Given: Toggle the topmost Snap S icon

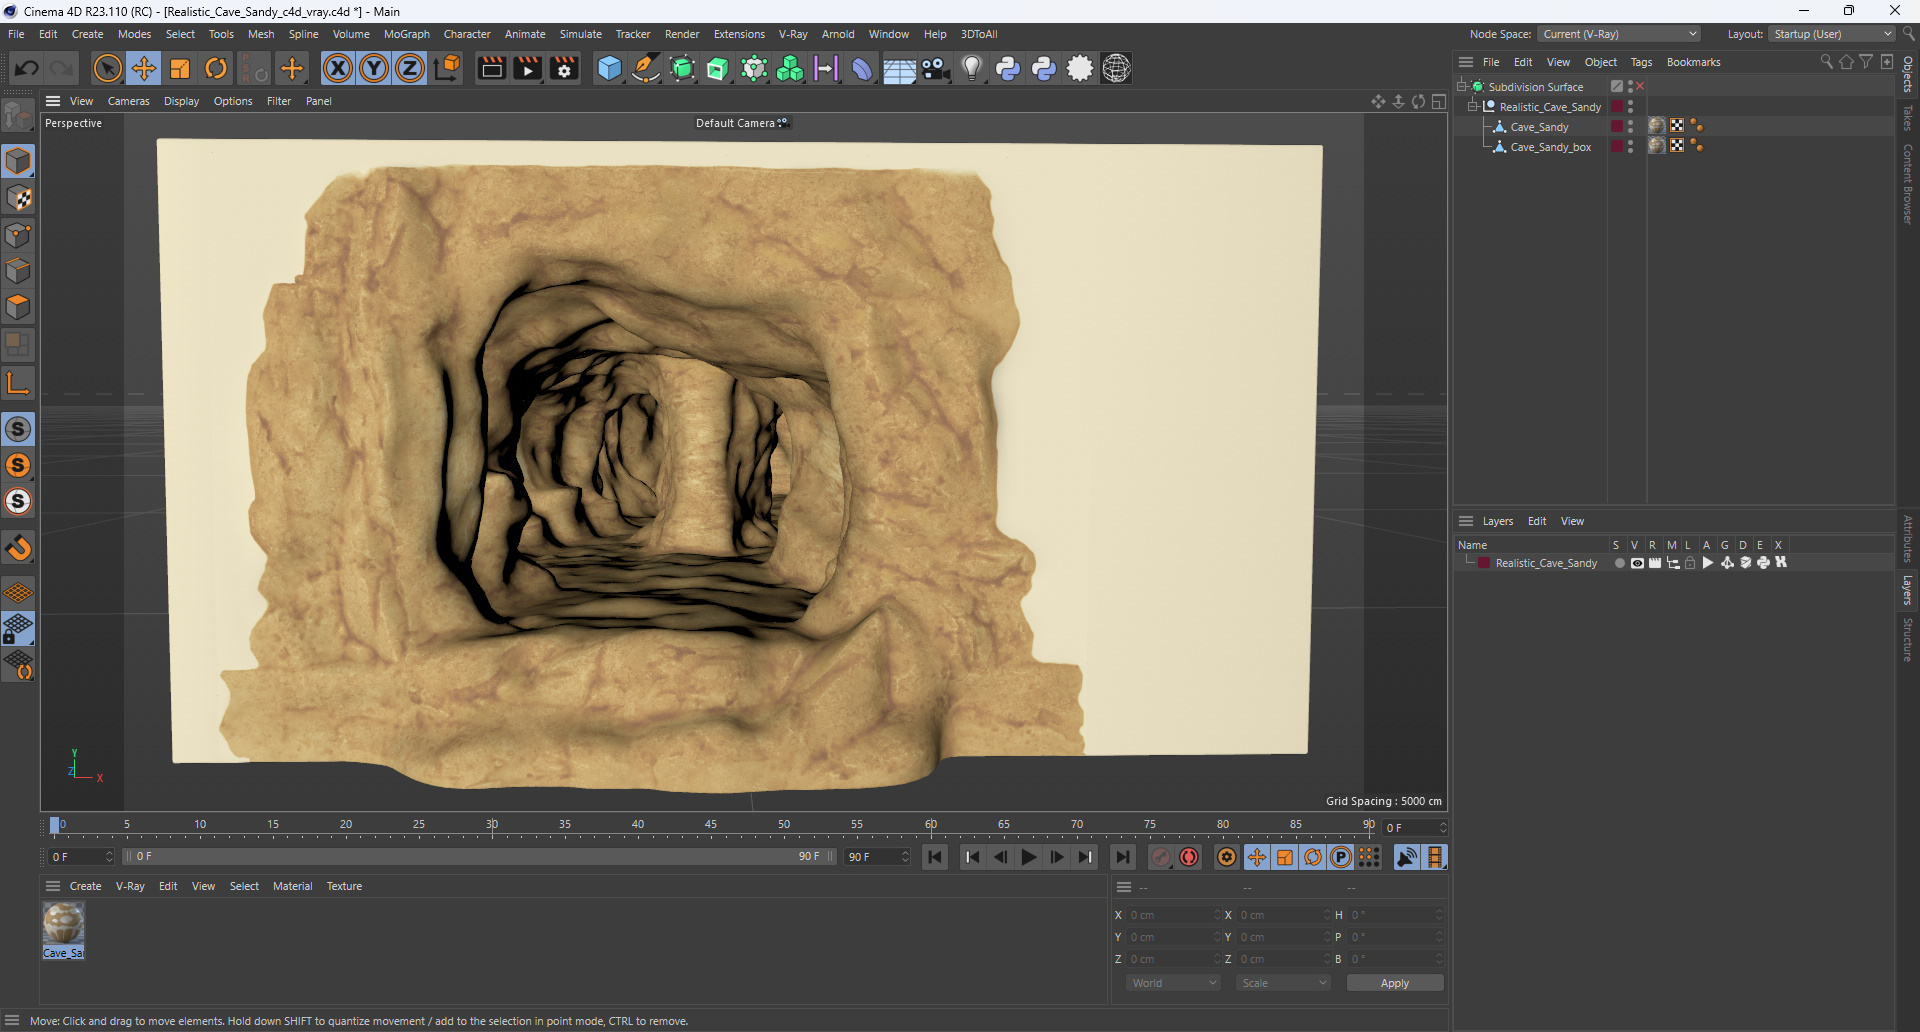Looking at the screenshot, I should click(x=18, y=430).
